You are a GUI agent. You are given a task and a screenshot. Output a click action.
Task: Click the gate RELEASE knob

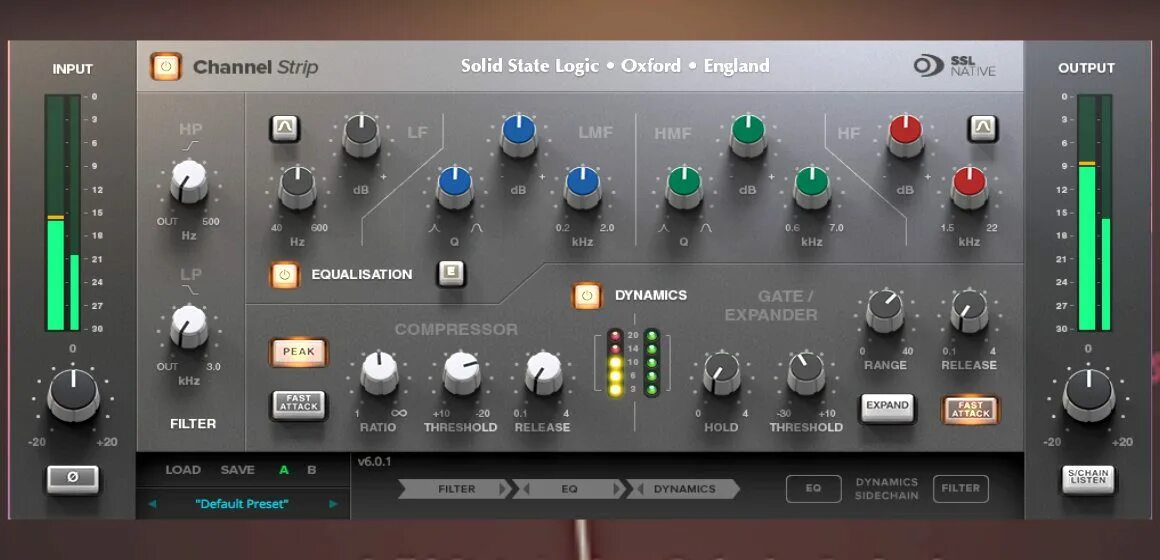(x=969, y=311)
